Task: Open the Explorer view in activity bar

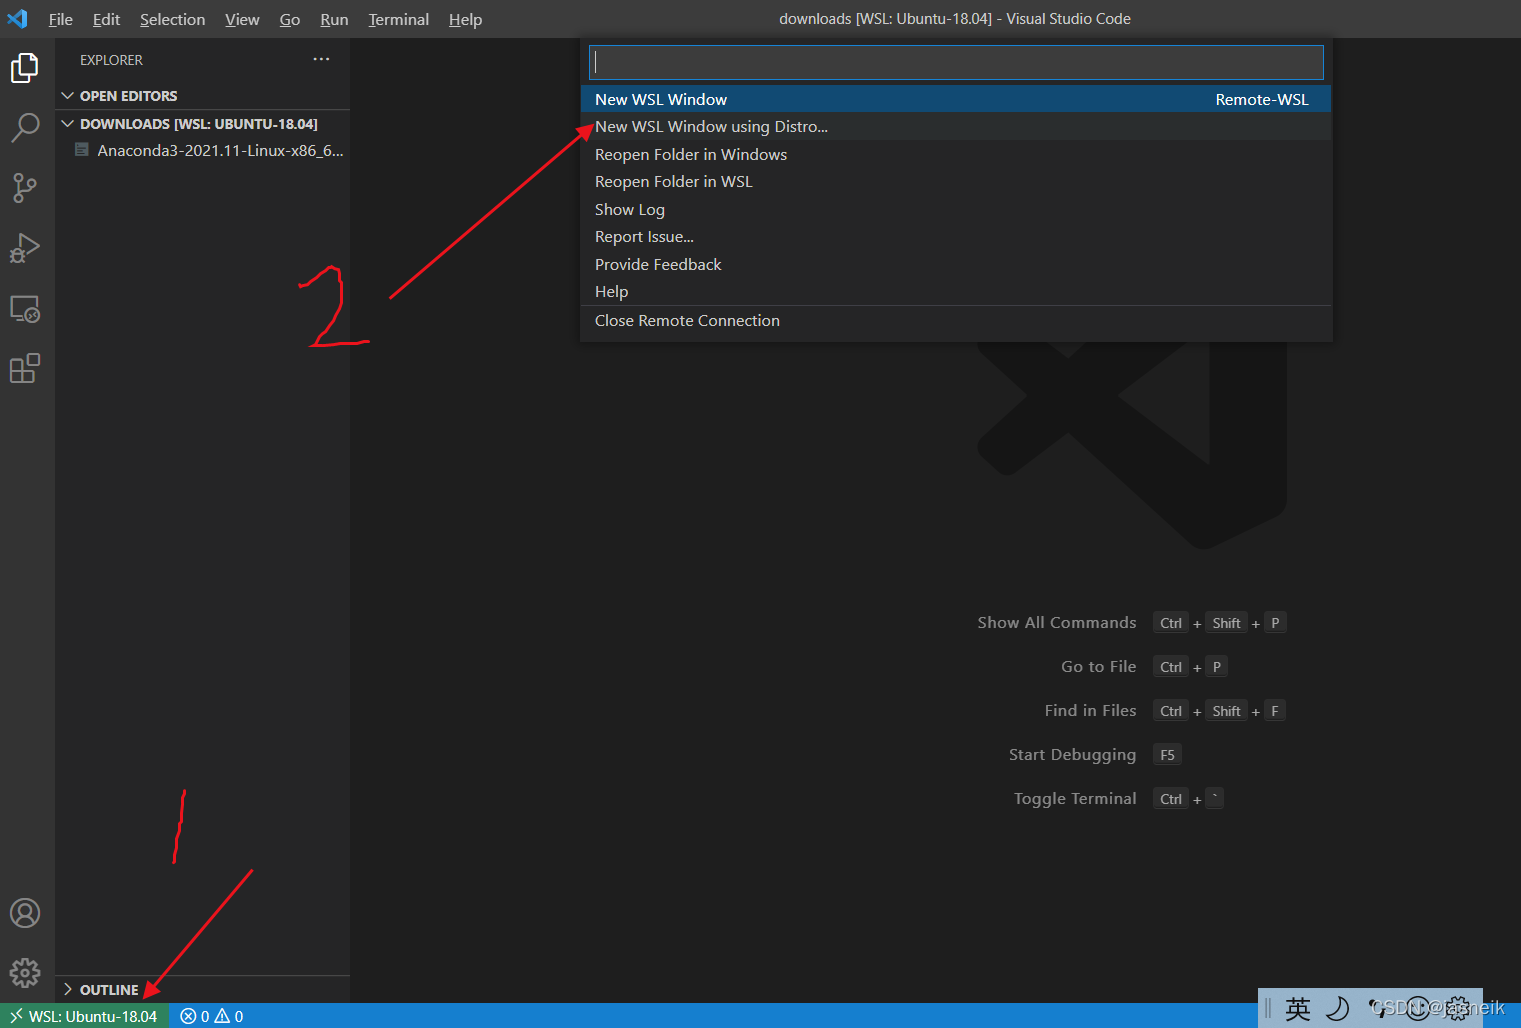Action: pyautogui.click(x=25, y=68)
